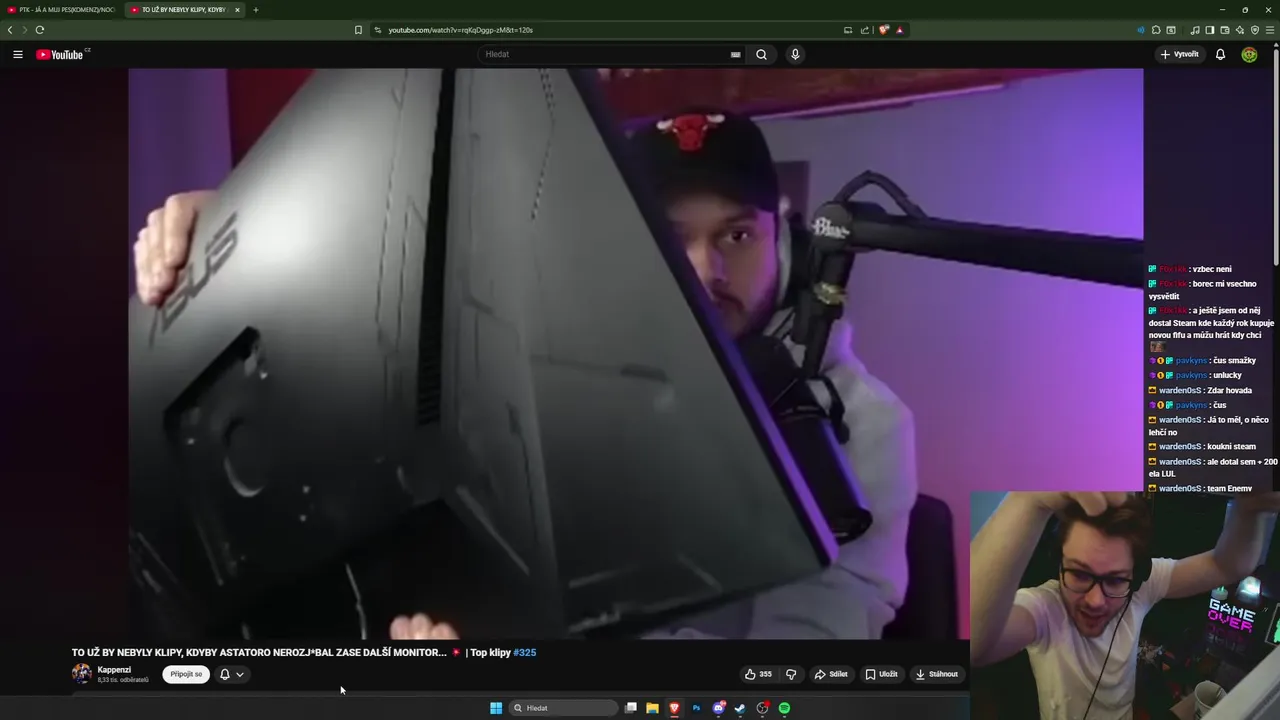The width and height of the screenshot is (1280, 720).
Task: Open Steam from the taskbar
Action: (x=740, y=708)
